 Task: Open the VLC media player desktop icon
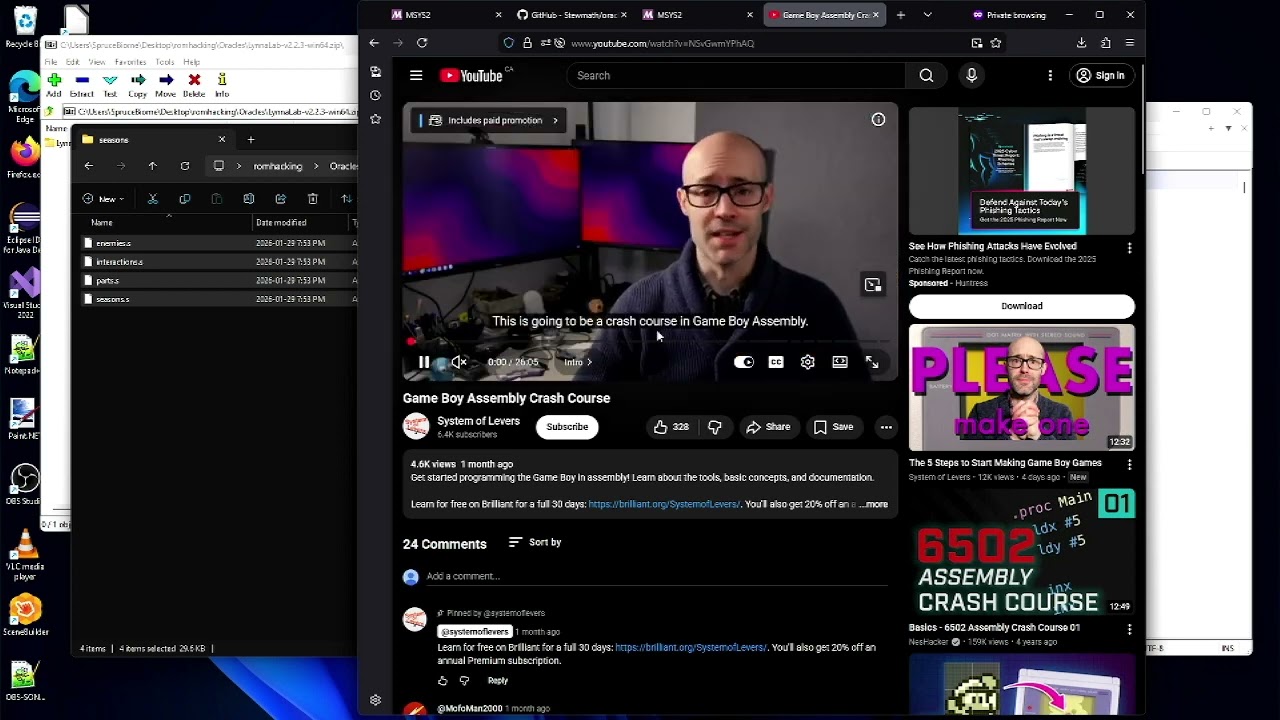click(x=25, y=555)
